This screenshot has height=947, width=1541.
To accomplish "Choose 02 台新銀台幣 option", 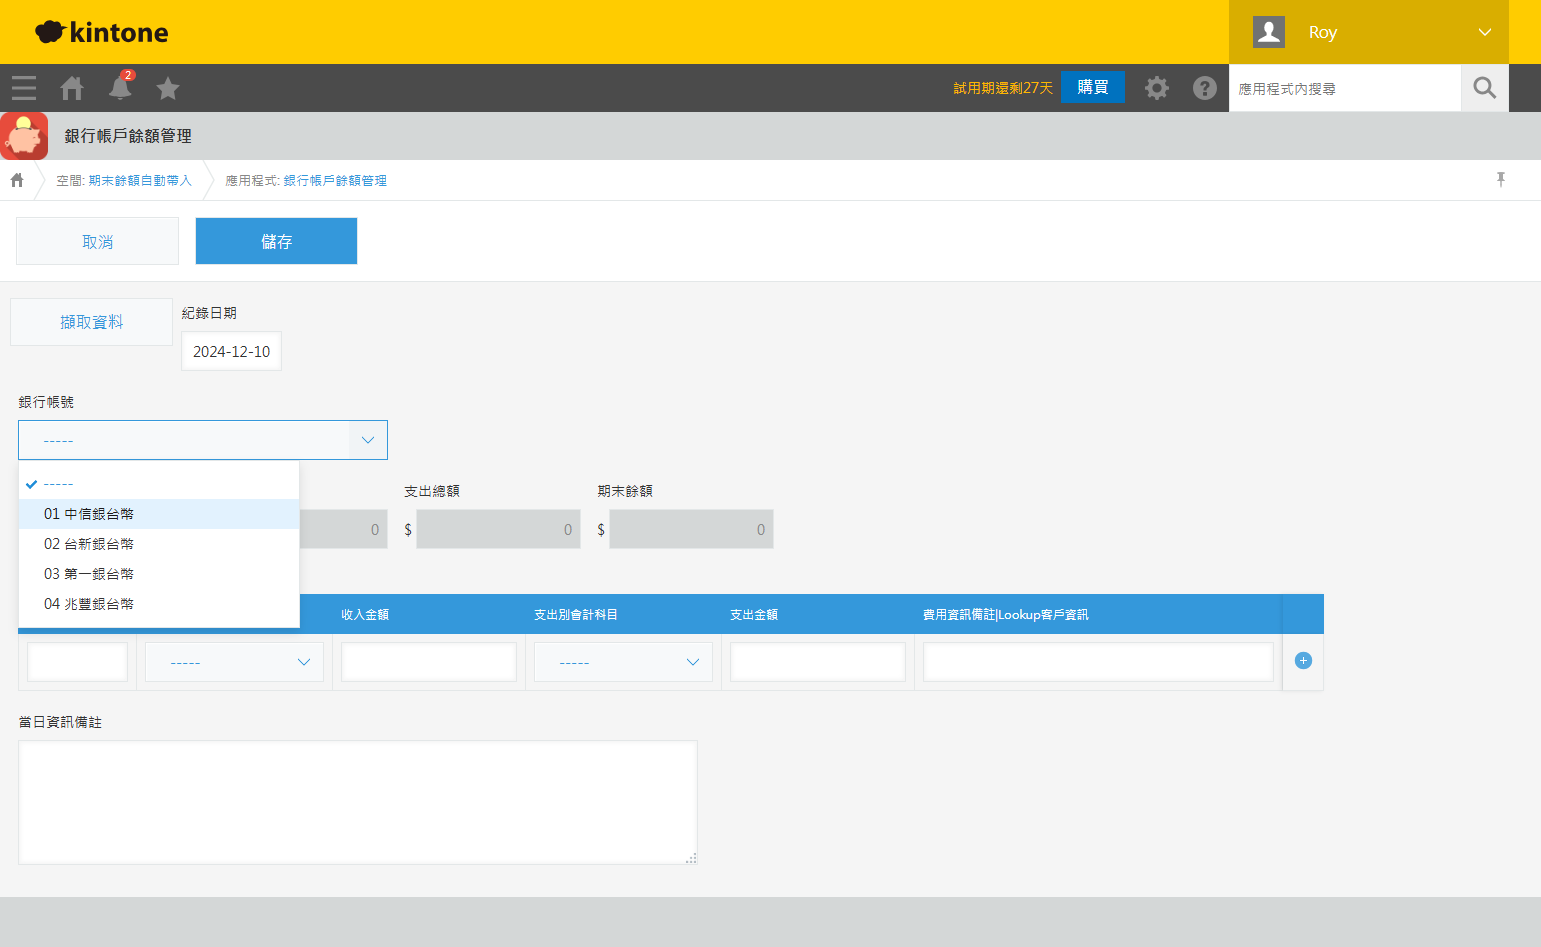I will tap(159, 544).
